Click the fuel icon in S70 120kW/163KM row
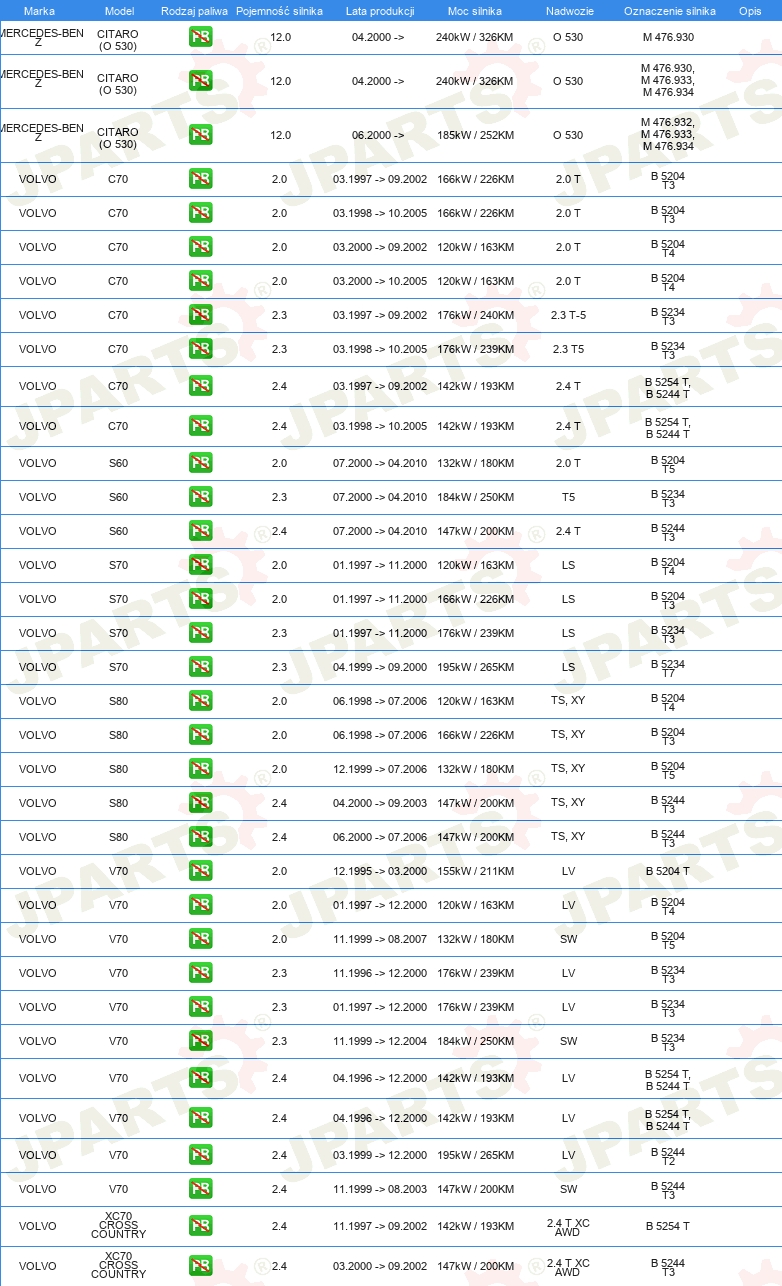Screen dimensions: 782x1286 pyautogui.click(x=200, y=565)
